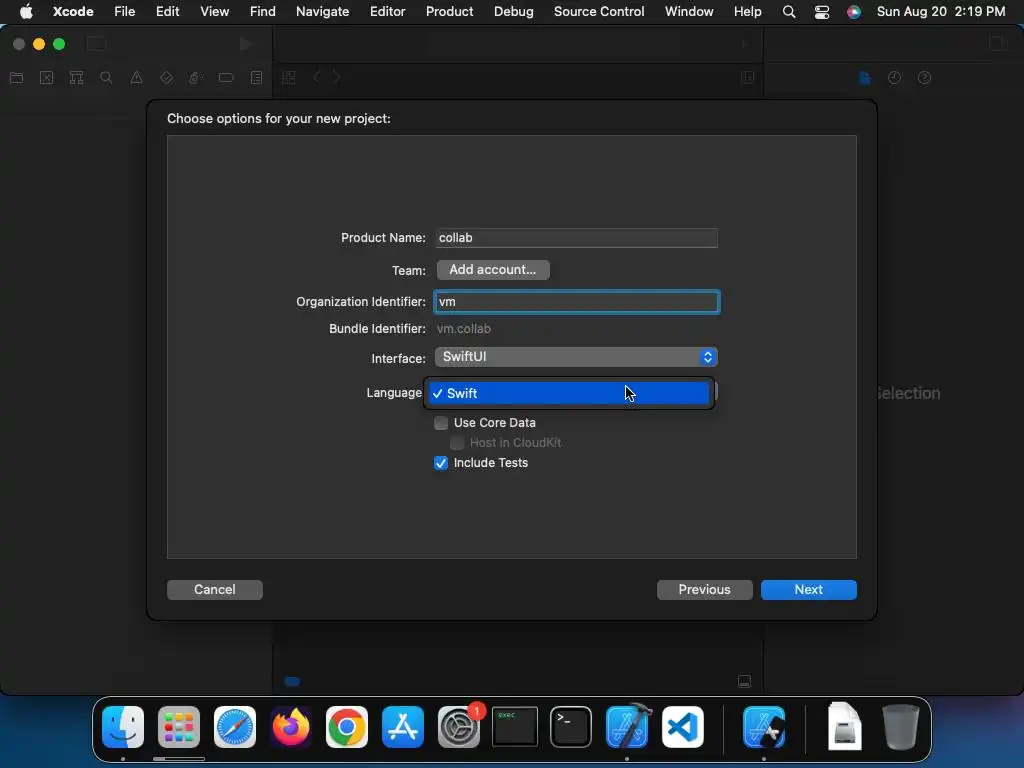The image size is (1024, 768).
Task: Open the Interface SwiftUI dropdown
Action: coord(576,357)
